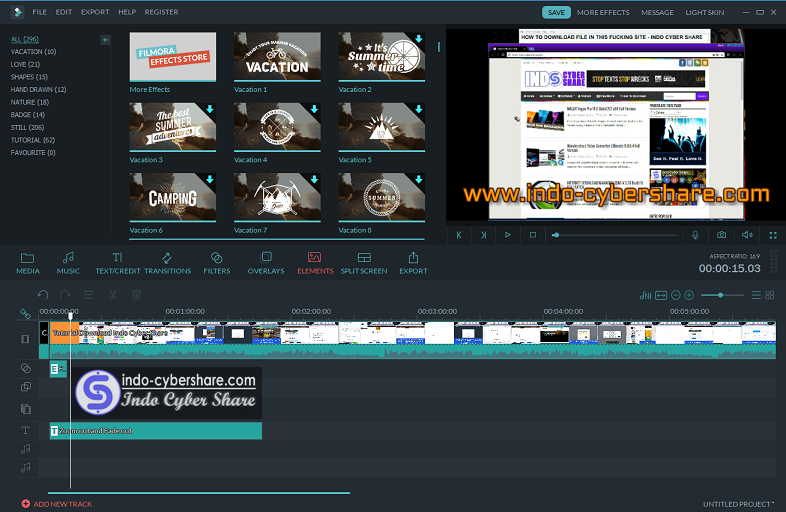The height and width of the screenshot is (512, 786).
Task: Switch to Light Skin
Action: (x=704, y=13)
